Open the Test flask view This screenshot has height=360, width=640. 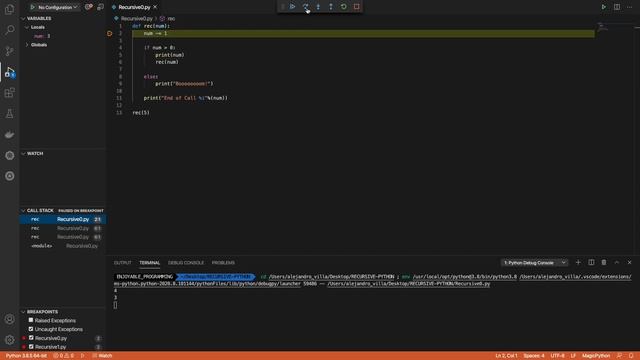coord(9,114)
